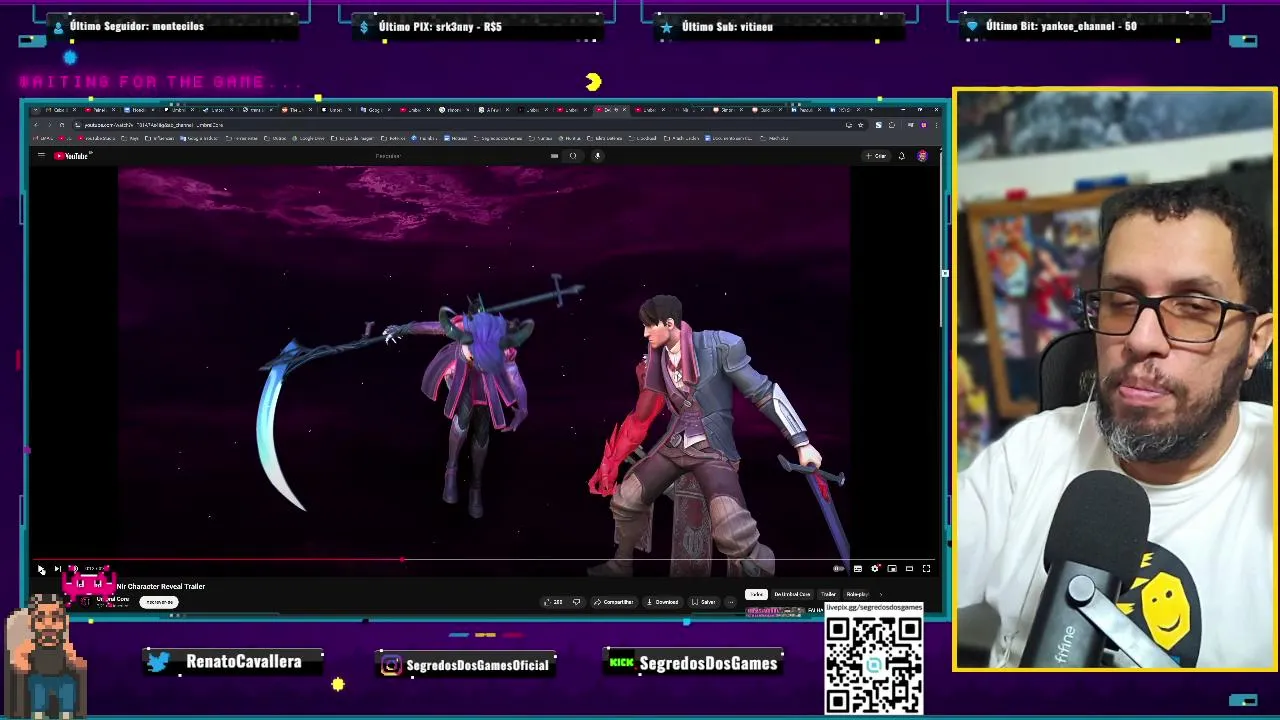Open a new browser tab with plus button
The image size is (1280, 720).
(871, 110)
